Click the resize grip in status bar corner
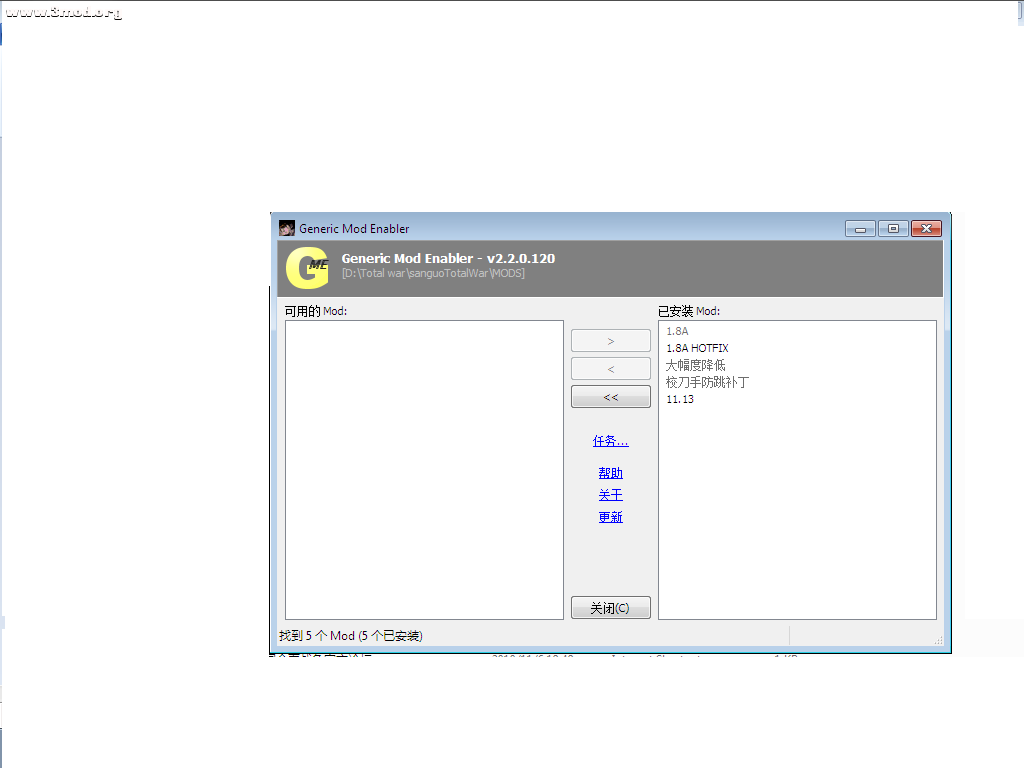Image resolution: width=1024 pixels, height=768 pixels. 938,641
